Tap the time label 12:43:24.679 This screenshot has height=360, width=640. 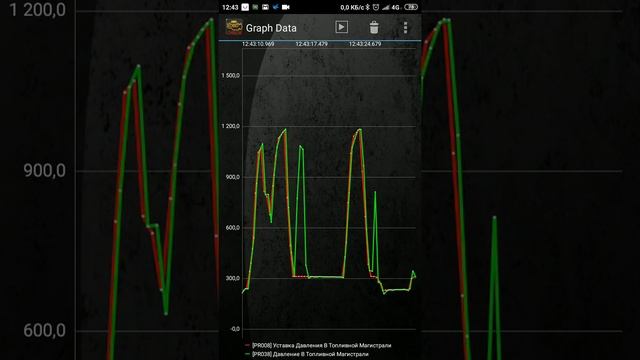pyautogui.click(x=365, y=44)
